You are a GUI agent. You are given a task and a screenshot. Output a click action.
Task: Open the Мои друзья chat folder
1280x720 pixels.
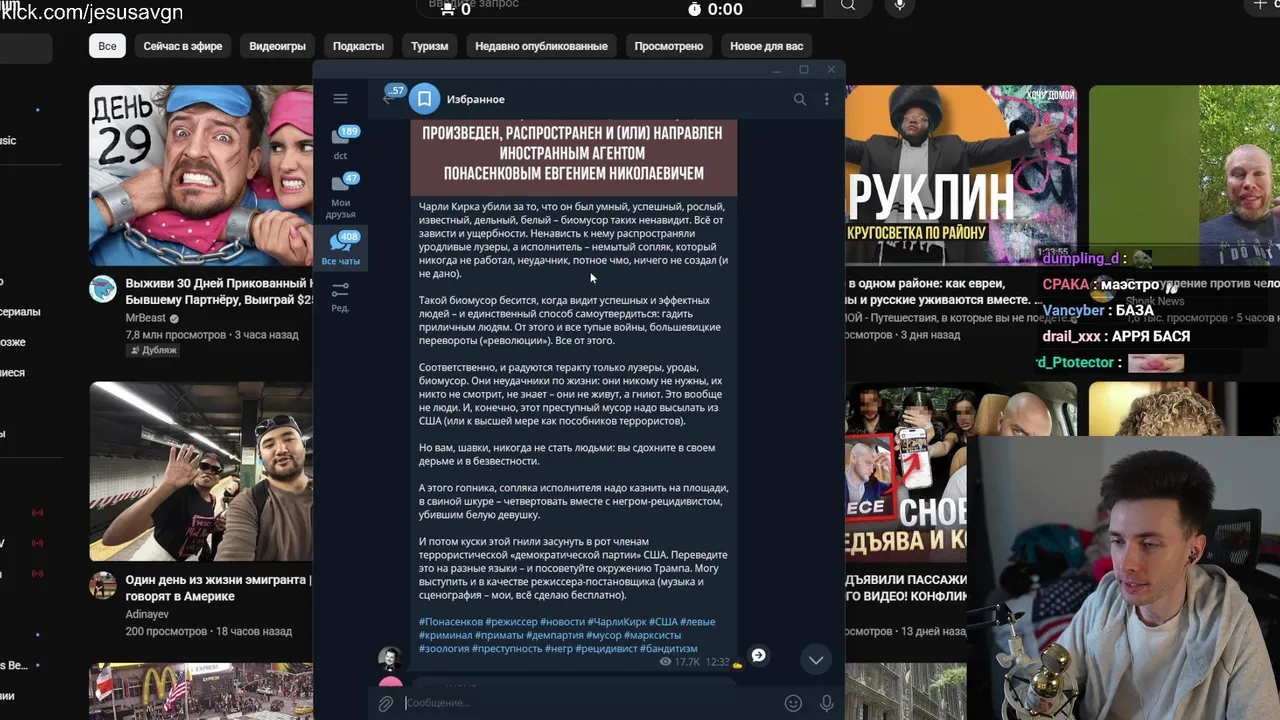pyautogui.click(x=340, y=196)
